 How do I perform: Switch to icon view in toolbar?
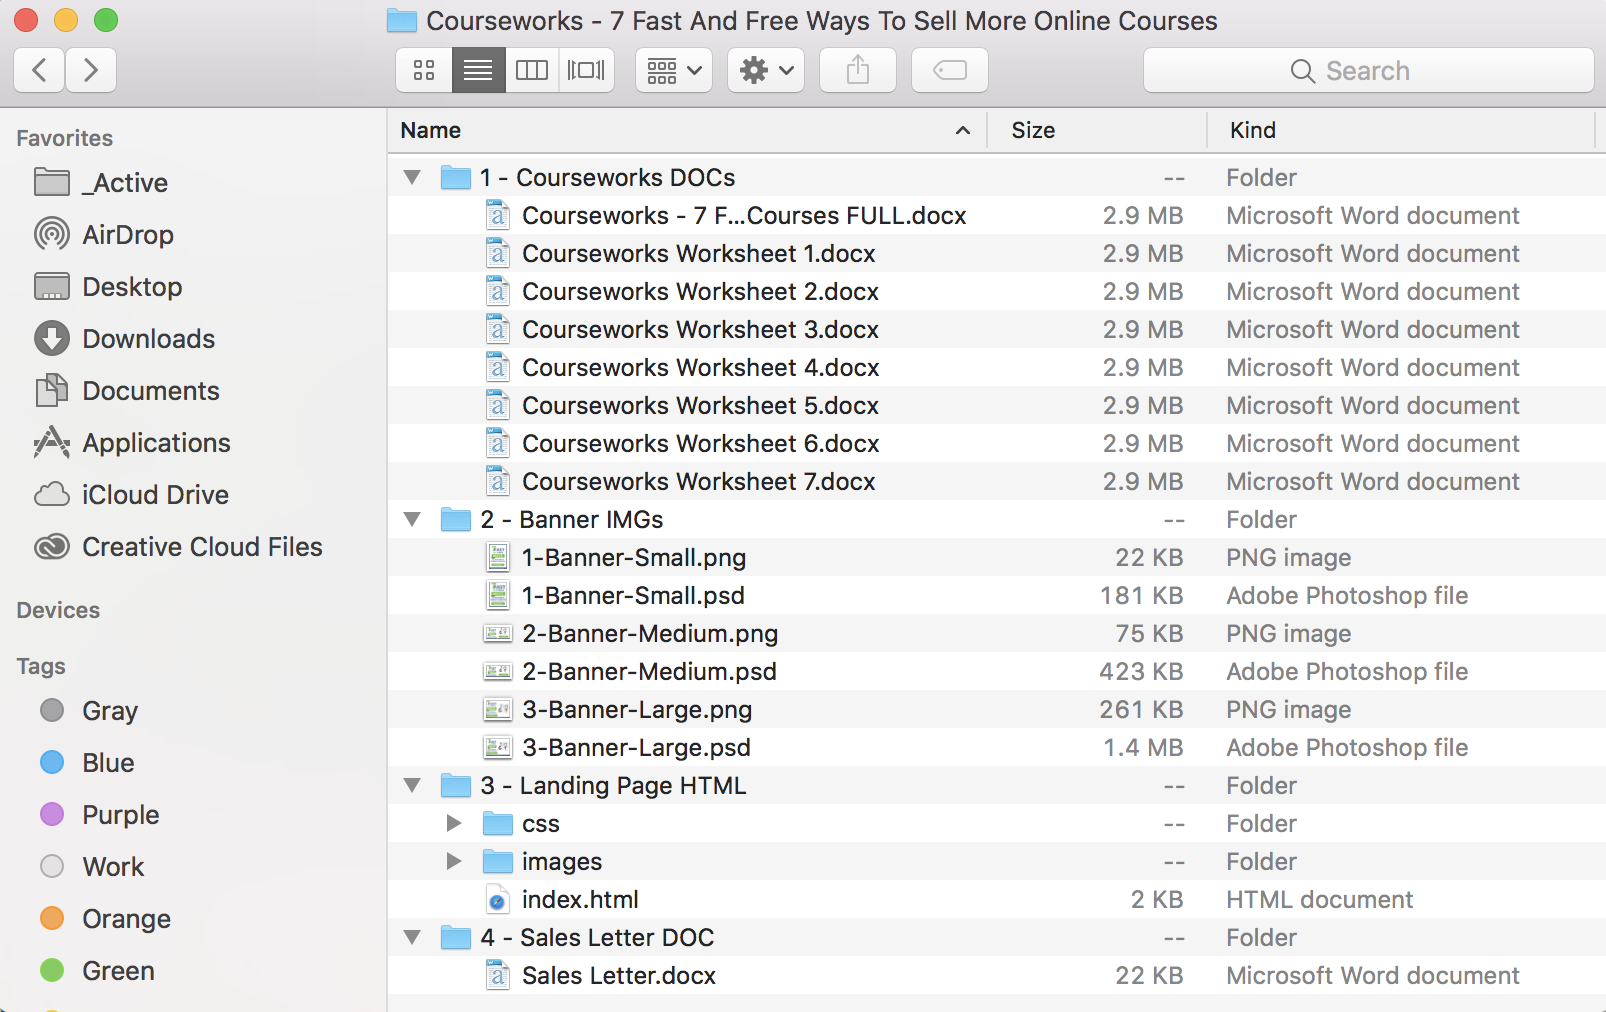pos(424,70)
